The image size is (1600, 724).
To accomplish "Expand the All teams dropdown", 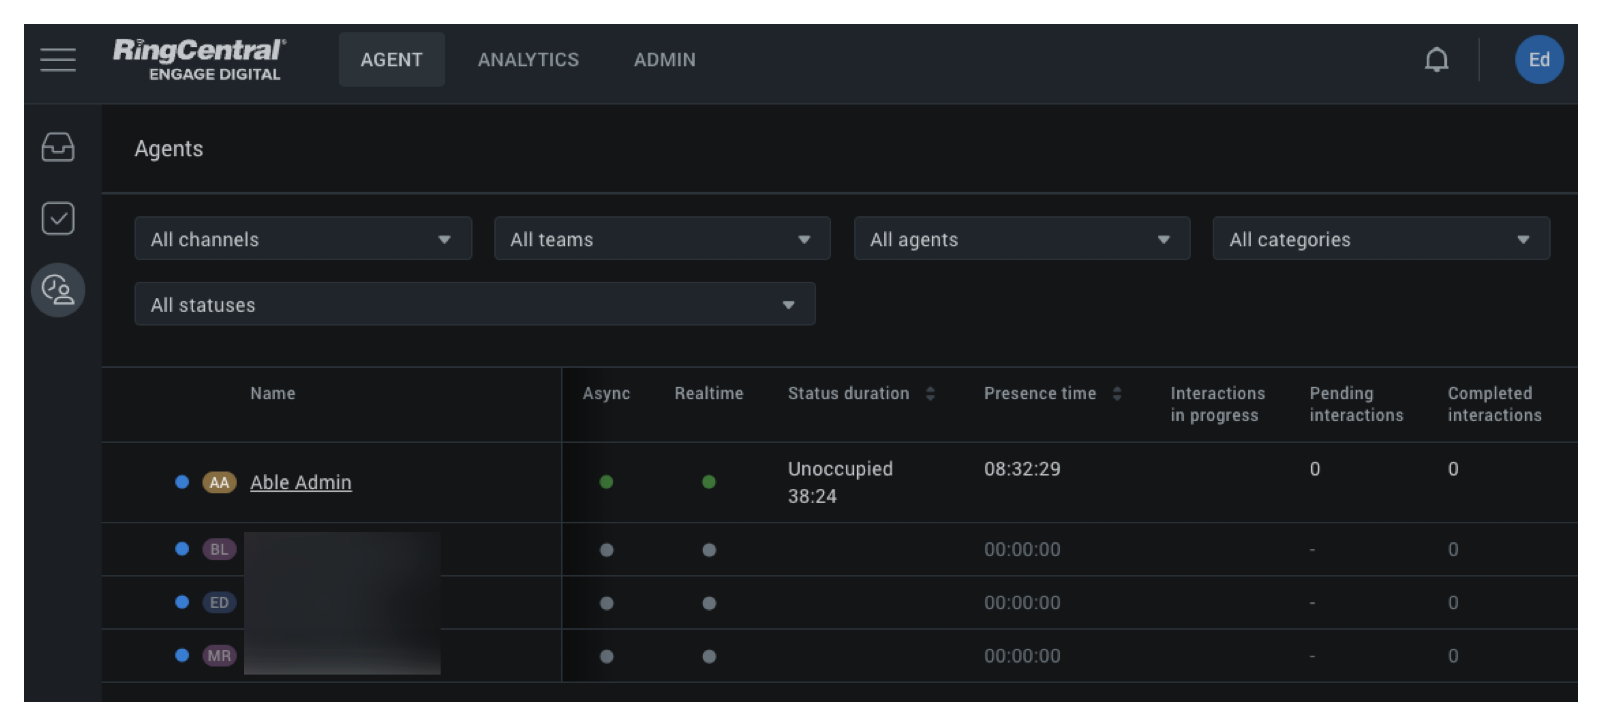I will [662, 239].
